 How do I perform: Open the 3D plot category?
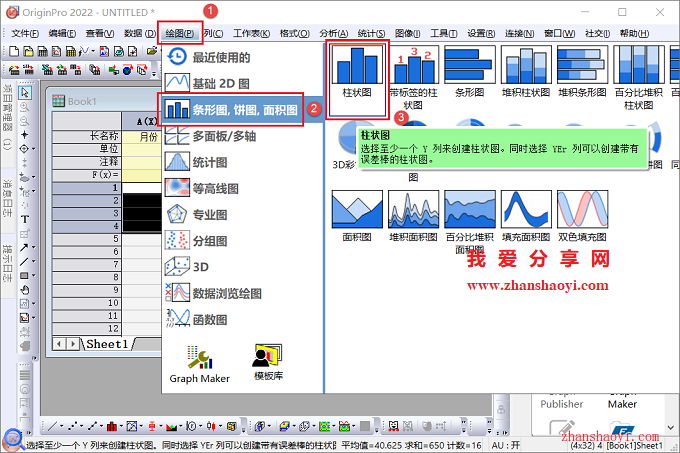[x=242, y=267]
